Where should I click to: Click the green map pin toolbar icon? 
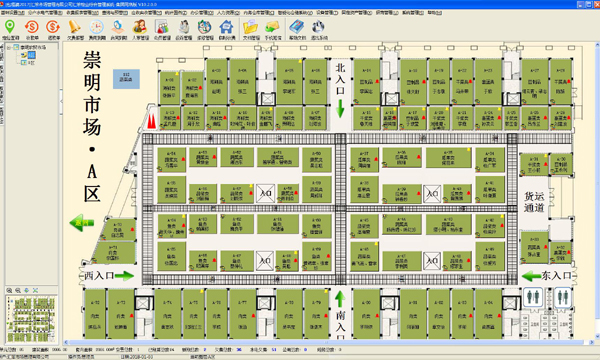10,27
